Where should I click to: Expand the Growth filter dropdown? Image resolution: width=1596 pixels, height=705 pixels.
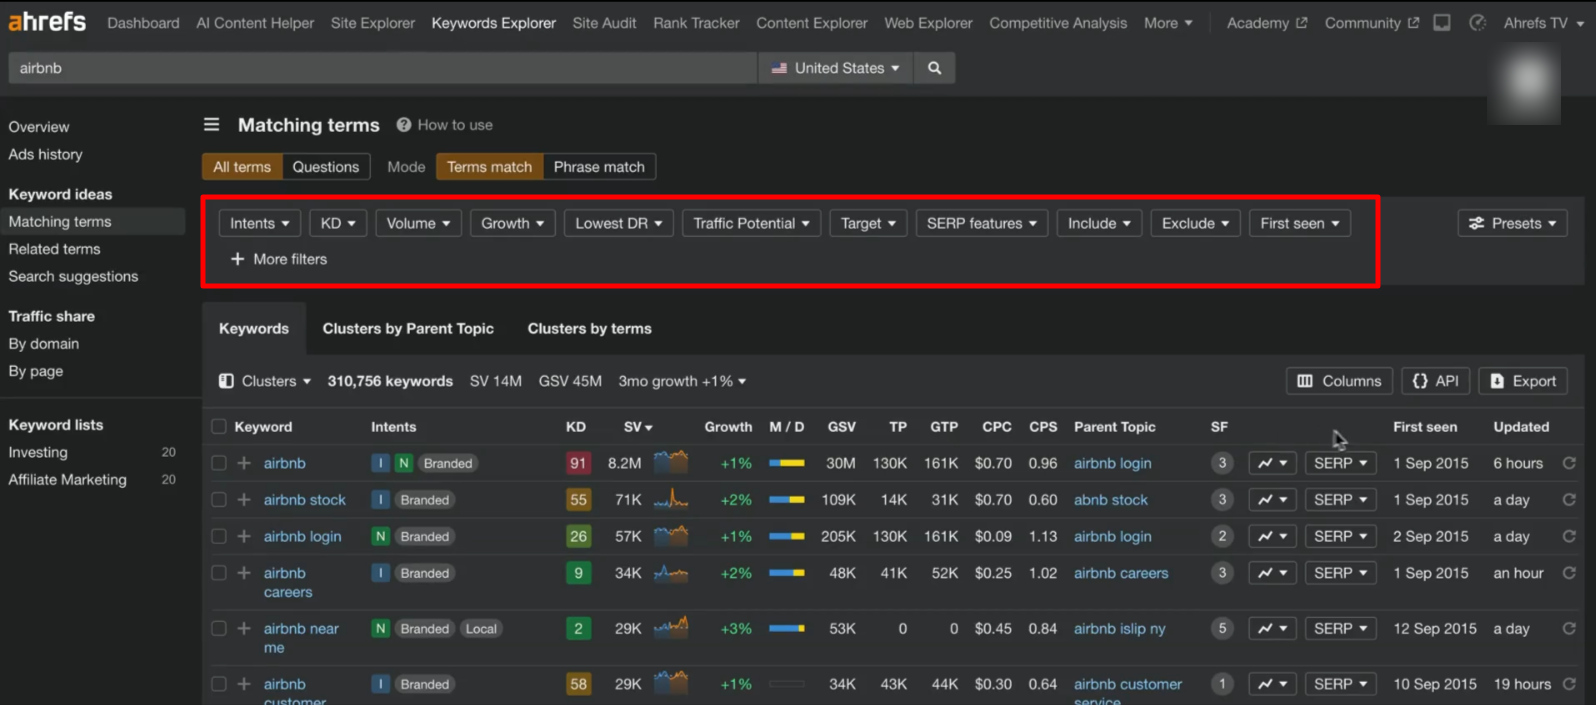tap(512, 223)
